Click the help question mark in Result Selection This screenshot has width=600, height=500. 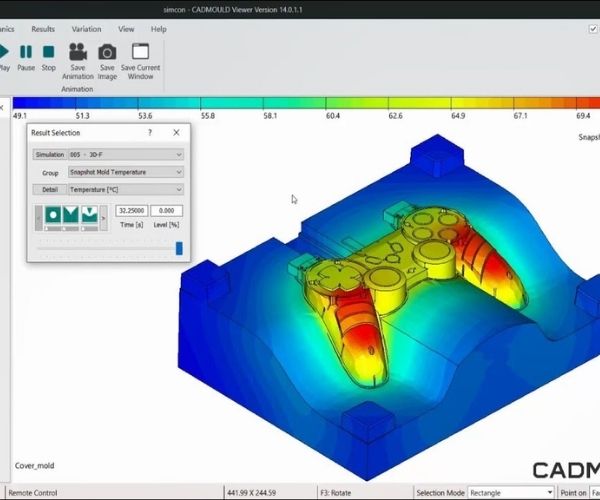pos(150,132)
